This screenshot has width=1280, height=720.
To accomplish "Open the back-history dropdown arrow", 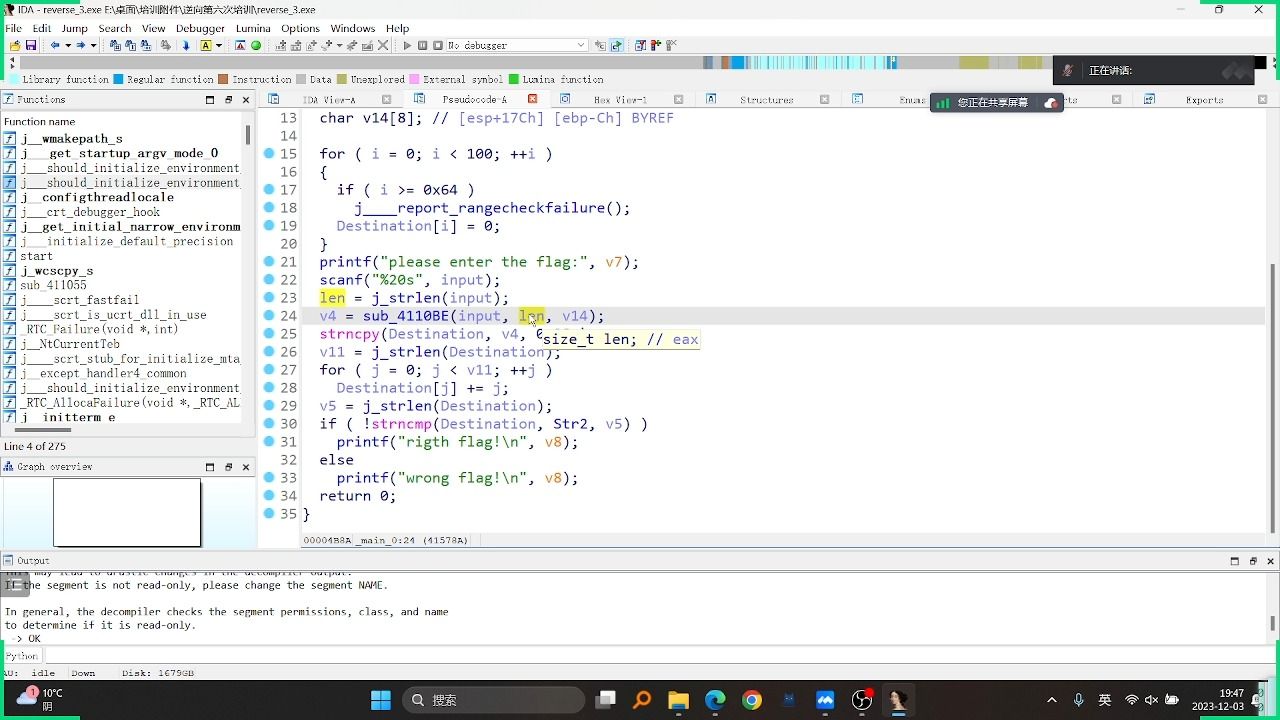I will 67,45.
